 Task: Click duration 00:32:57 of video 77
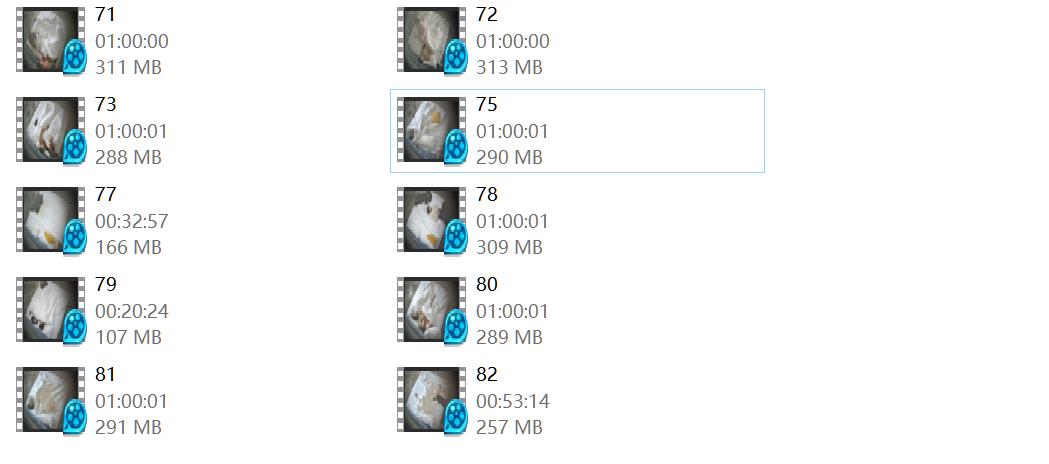point(132,221)
